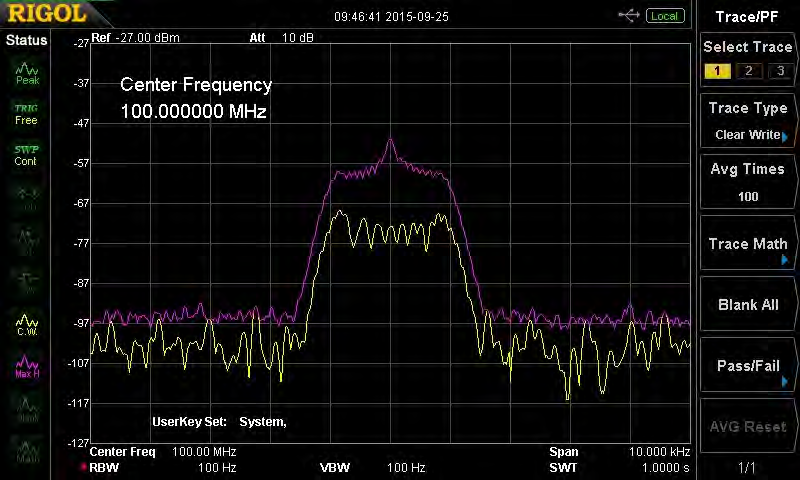Click the Center Freq 100.00 MHz readout

pos(163,452)
